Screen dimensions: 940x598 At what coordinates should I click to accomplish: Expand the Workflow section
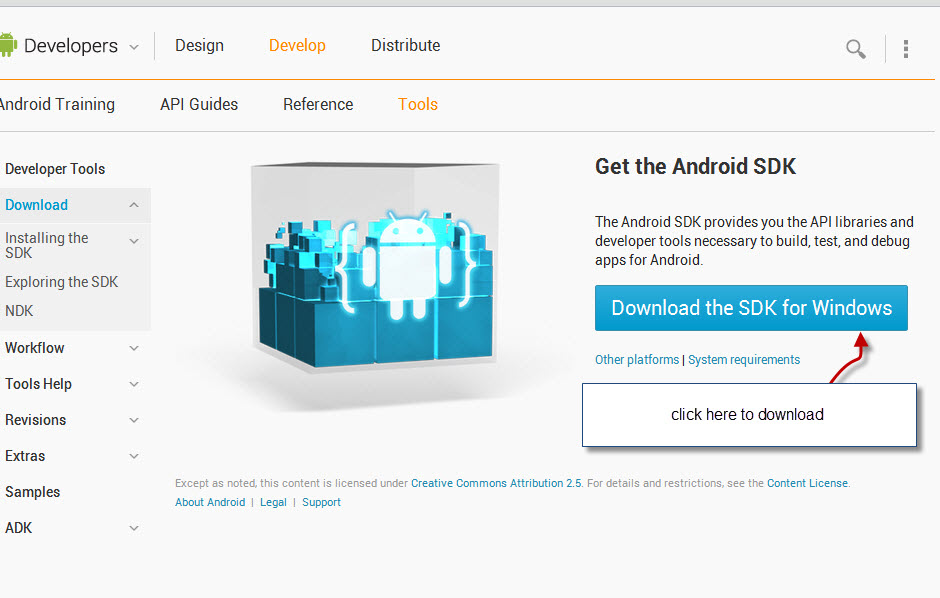point(133,348)
